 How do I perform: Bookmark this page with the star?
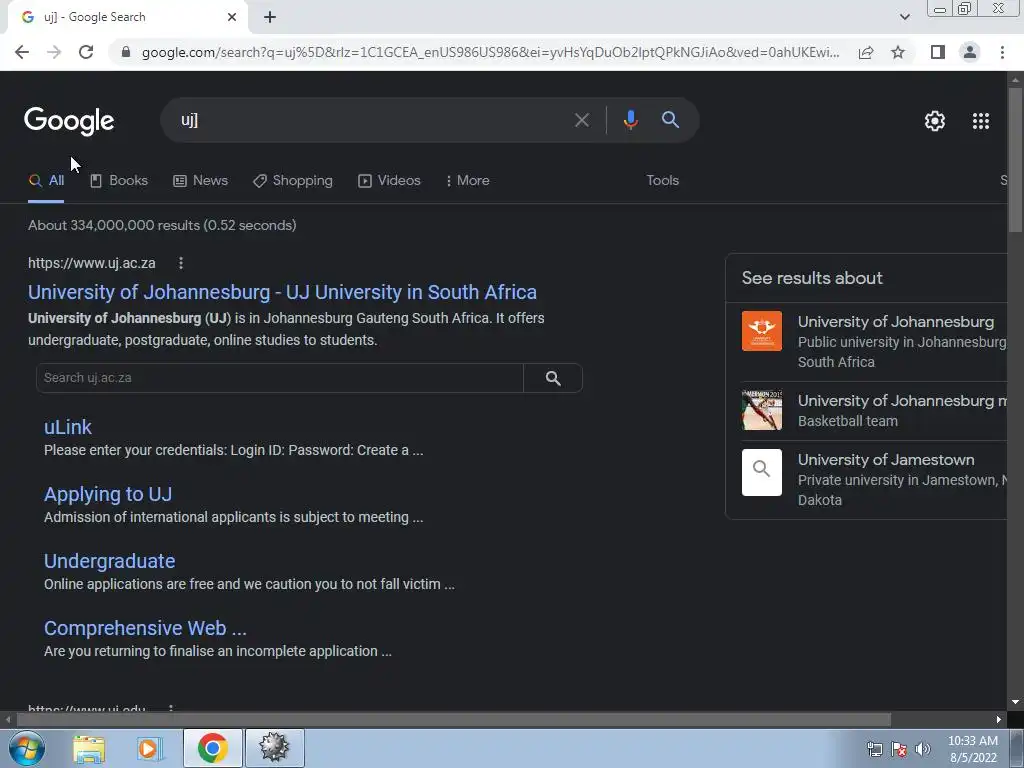click(x=898, y=52)
